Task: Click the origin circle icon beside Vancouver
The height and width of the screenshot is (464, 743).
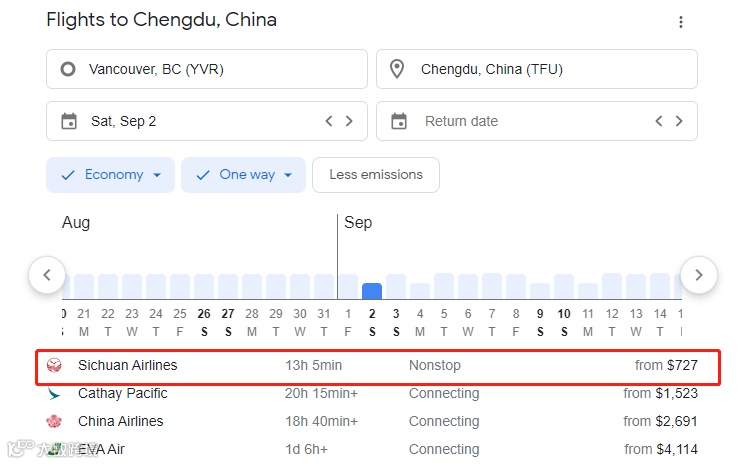Action: click(68, 69)
